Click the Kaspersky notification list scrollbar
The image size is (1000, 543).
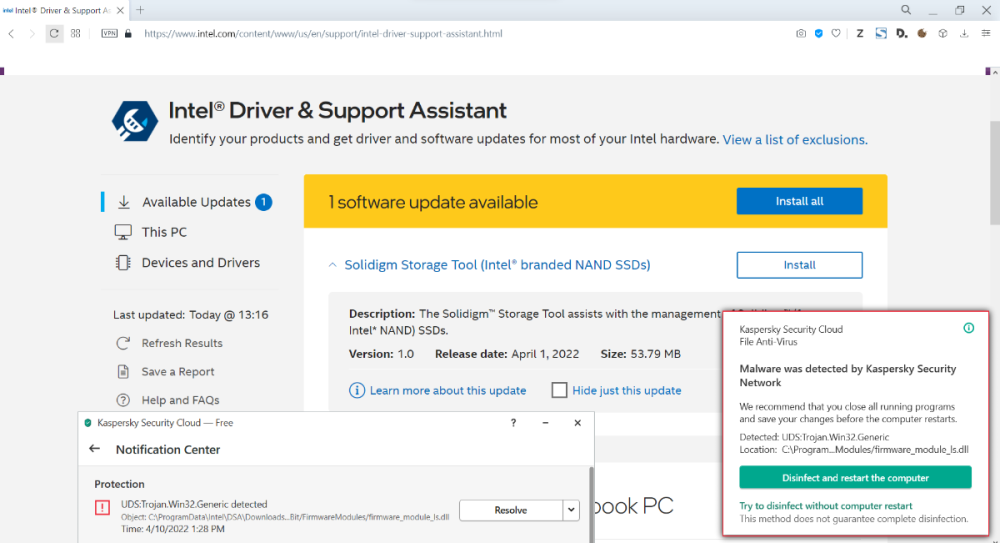coord(591,504)
